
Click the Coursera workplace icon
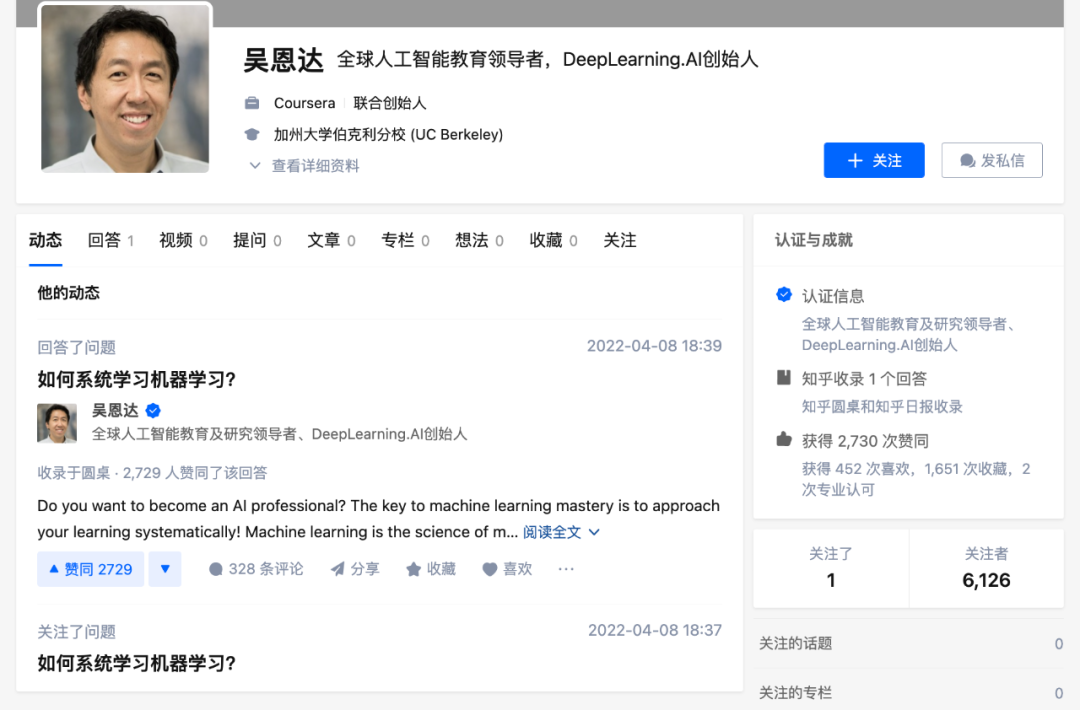coord(248,103)
